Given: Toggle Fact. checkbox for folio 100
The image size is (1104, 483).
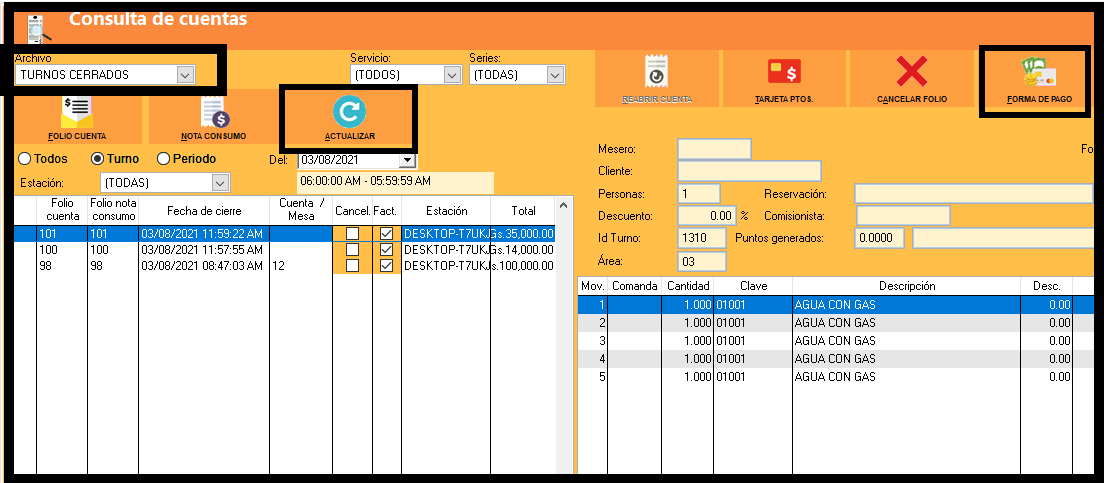Looking at the screenshot, I should coord(386,249).
